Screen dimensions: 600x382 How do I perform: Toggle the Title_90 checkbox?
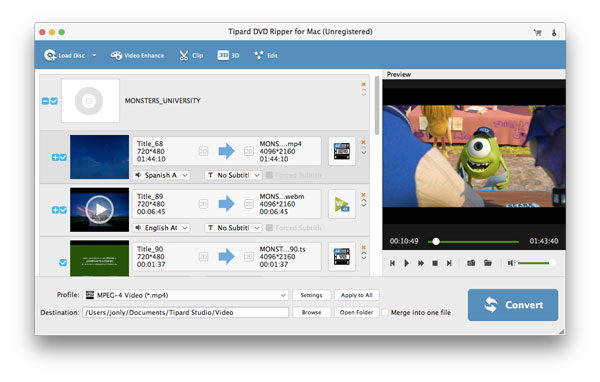(x=63, y=263)
